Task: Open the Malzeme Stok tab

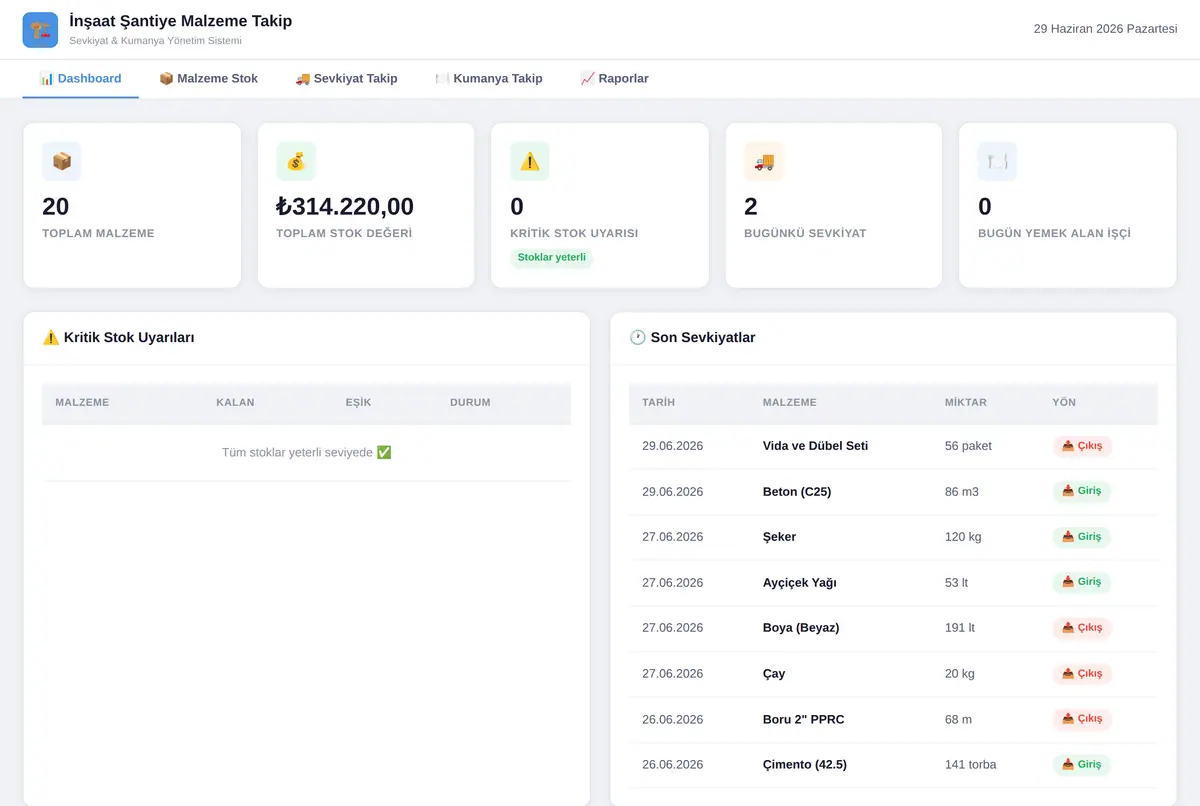Action: (x=208, y=78)
